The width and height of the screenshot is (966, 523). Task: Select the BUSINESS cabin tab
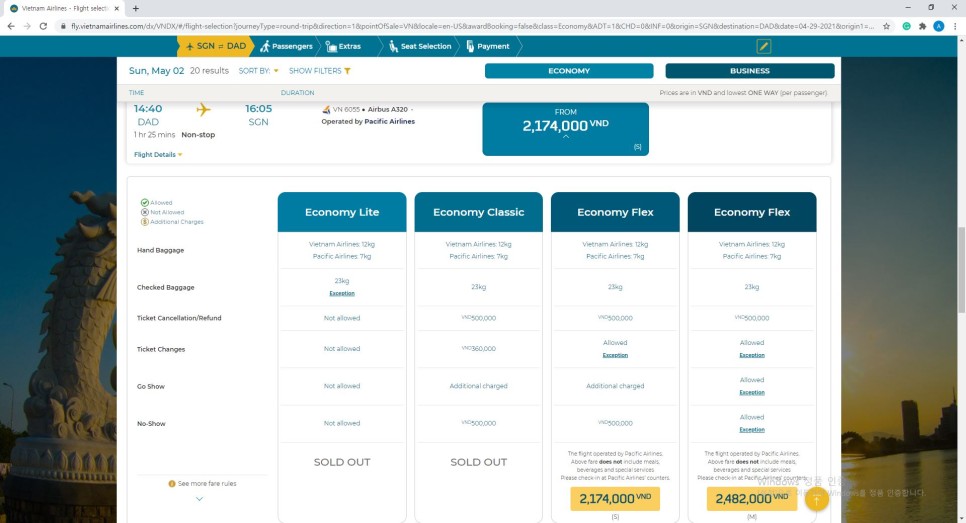[750, 71]
